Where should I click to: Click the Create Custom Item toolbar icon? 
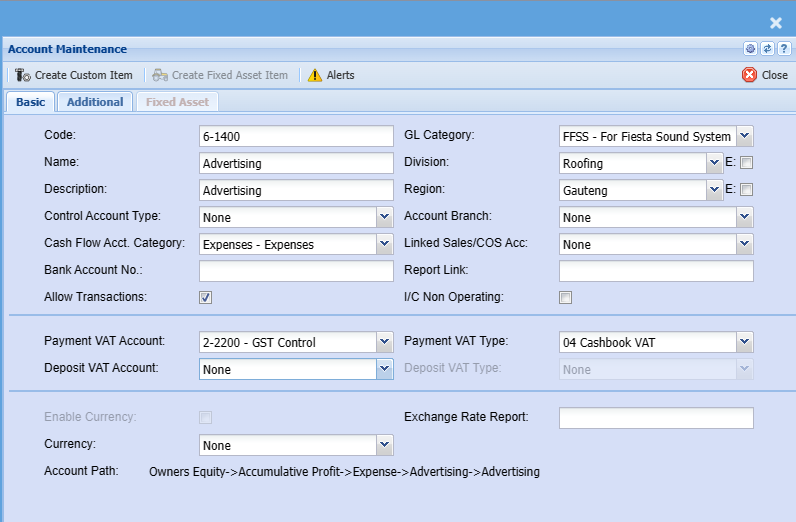click(x=22, y=75)
